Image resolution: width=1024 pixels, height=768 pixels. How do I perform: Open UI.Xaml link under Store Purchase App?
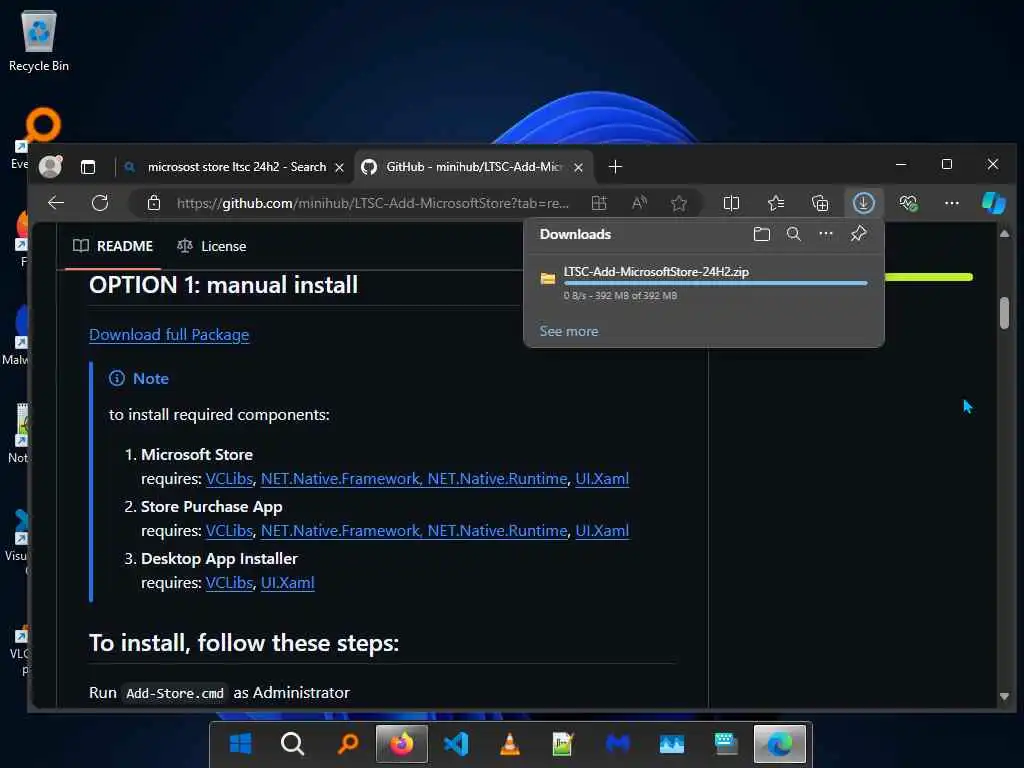pyautogui.click(x=602, y=531)
